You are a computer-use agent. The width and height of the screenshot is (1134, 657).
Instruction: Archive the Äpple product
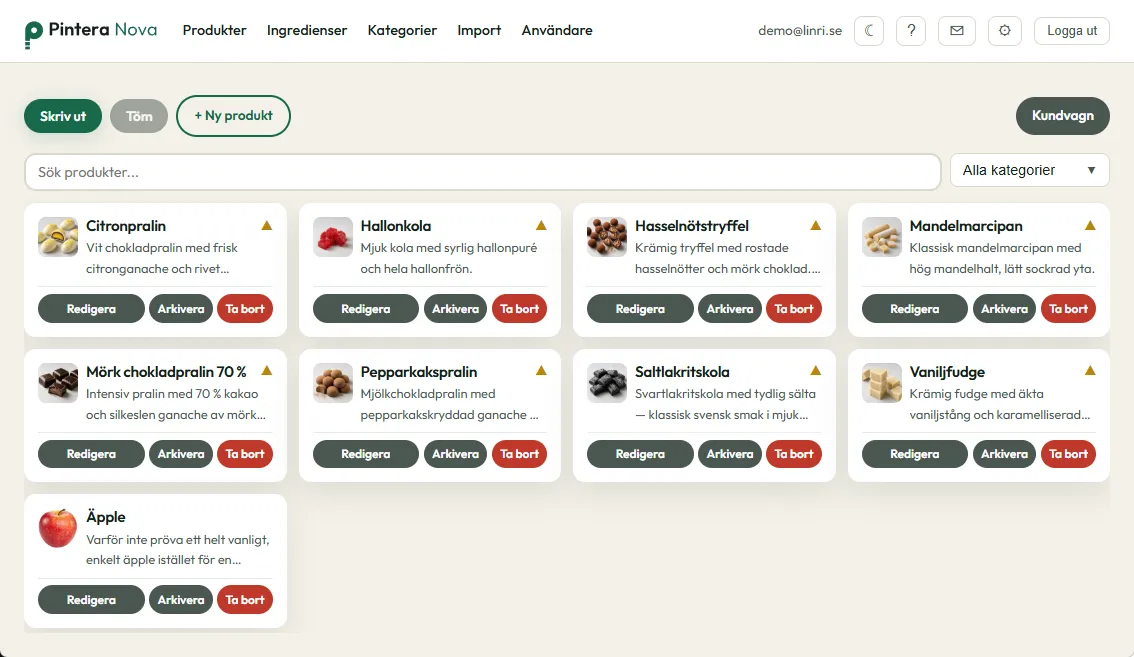[x=181, y=600]
